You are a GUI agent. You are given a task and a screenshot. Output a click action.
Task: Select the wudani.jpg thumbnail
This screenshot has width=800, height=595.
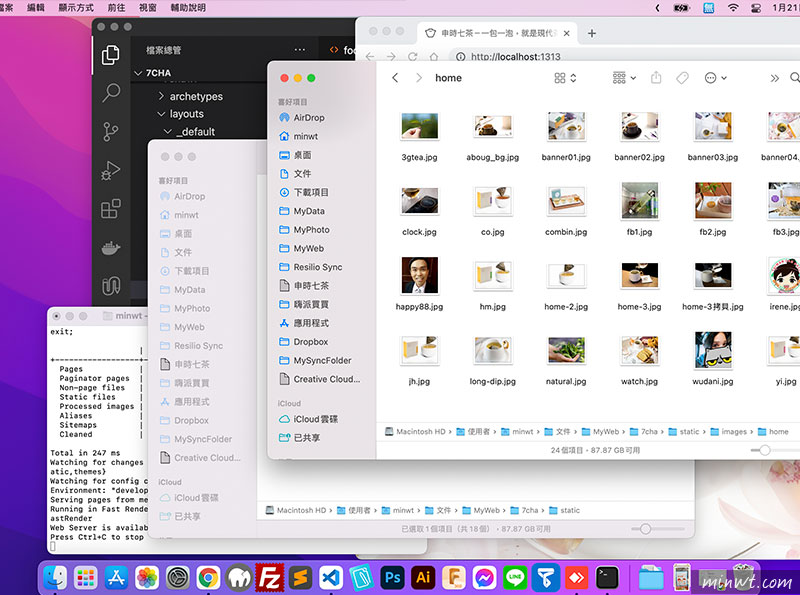pyautogui.click(x=713, y=350)
